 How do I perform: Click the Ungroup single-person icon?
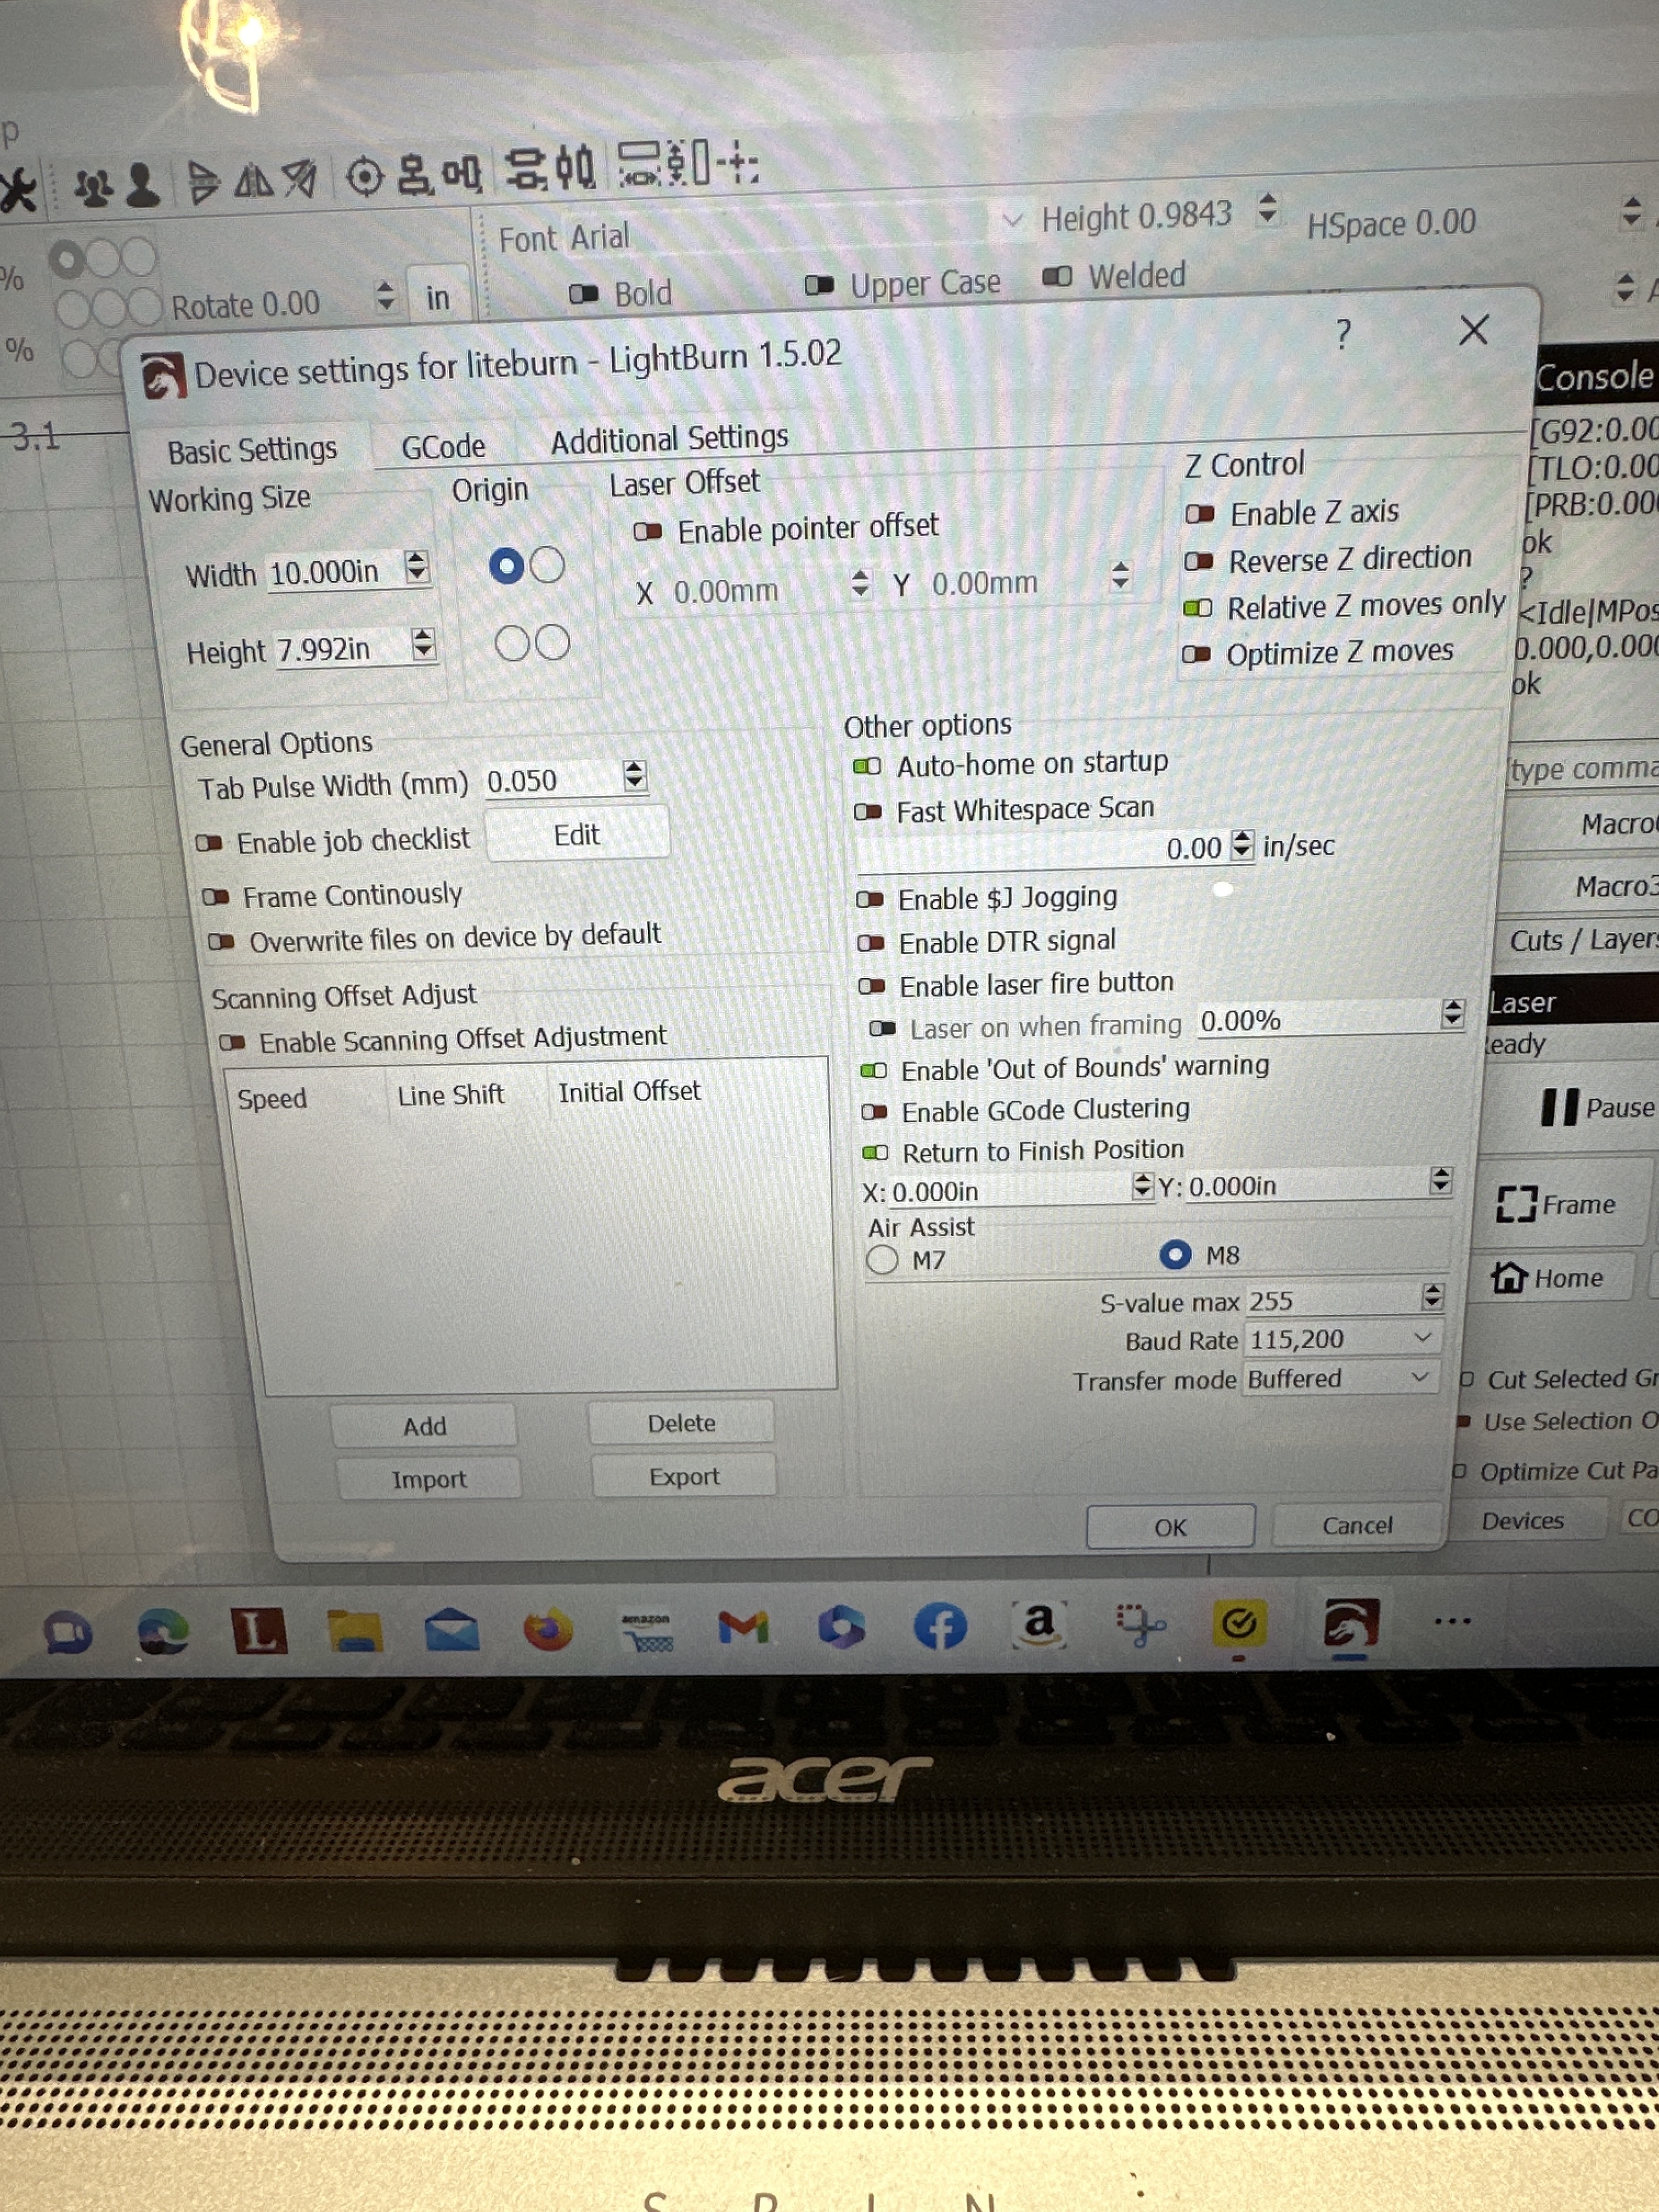tap(142, 186)
